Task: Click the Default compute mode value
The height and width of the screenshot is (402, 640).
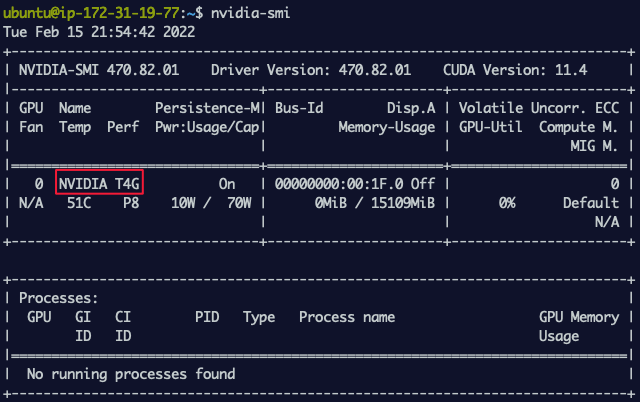Action: pos(591,203)
